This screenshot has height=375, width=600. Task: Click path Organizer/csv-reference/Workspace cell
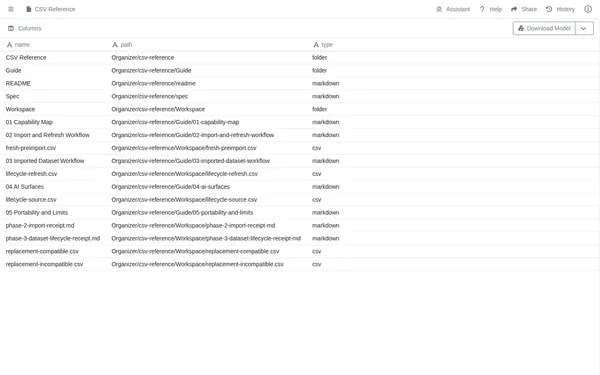pyautogui.click(x=158, y=109)
